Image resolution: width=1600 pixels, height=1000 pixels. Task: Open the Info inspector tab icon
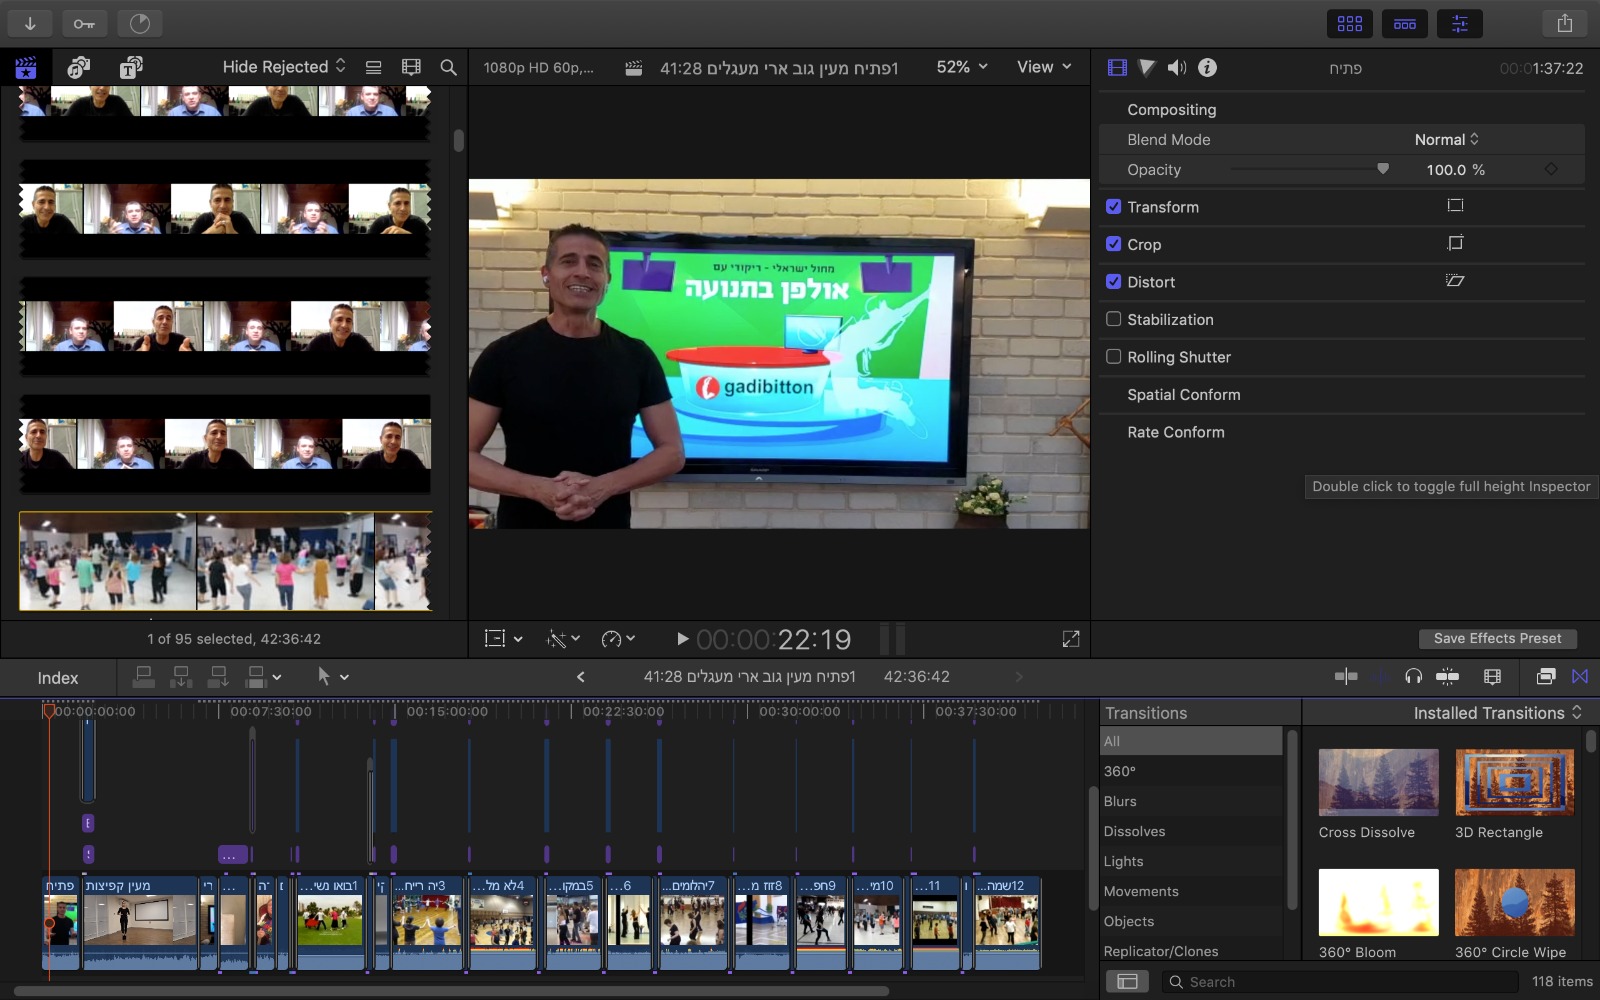(1208, 67)
